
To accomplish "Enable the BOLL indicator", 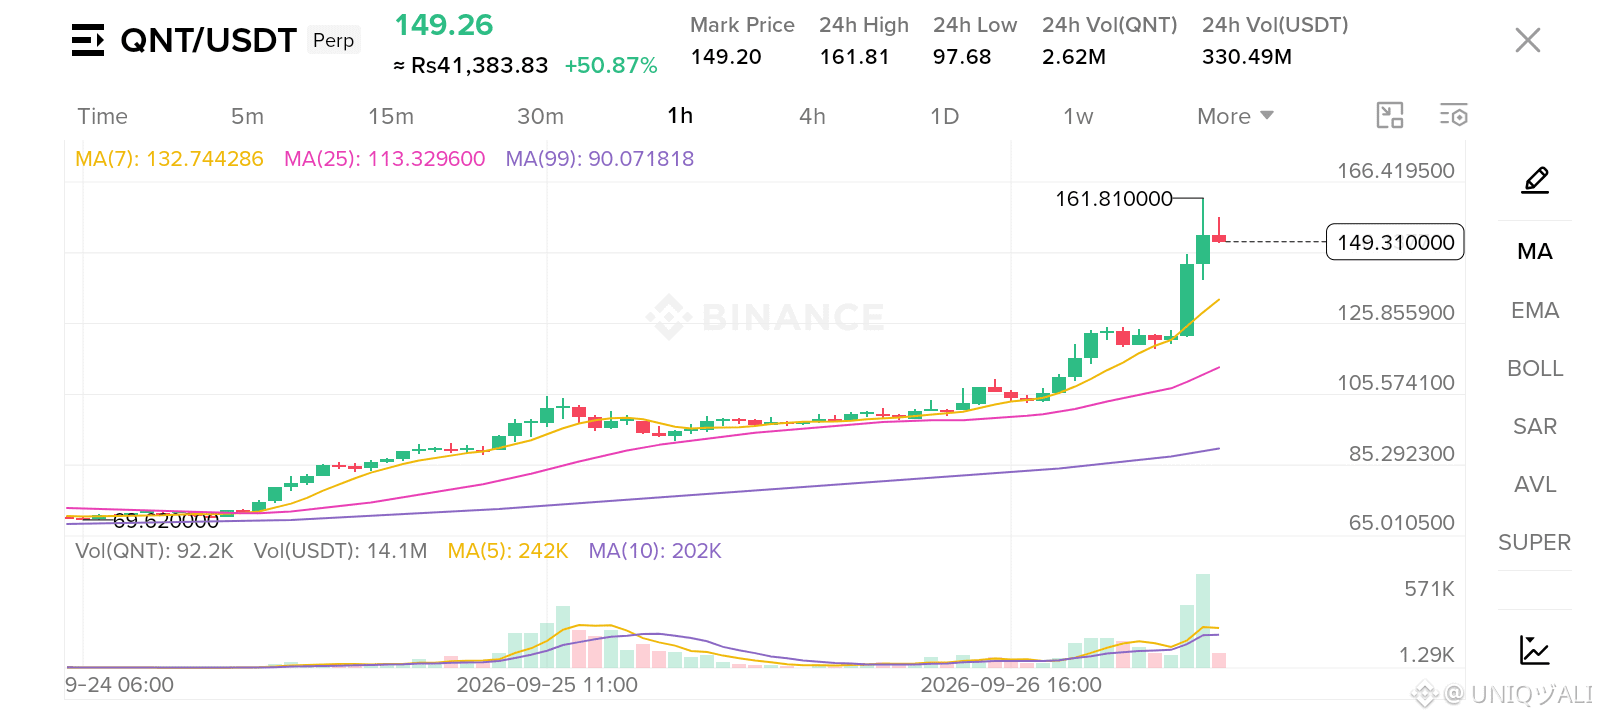I will (x=1535, y=368).
